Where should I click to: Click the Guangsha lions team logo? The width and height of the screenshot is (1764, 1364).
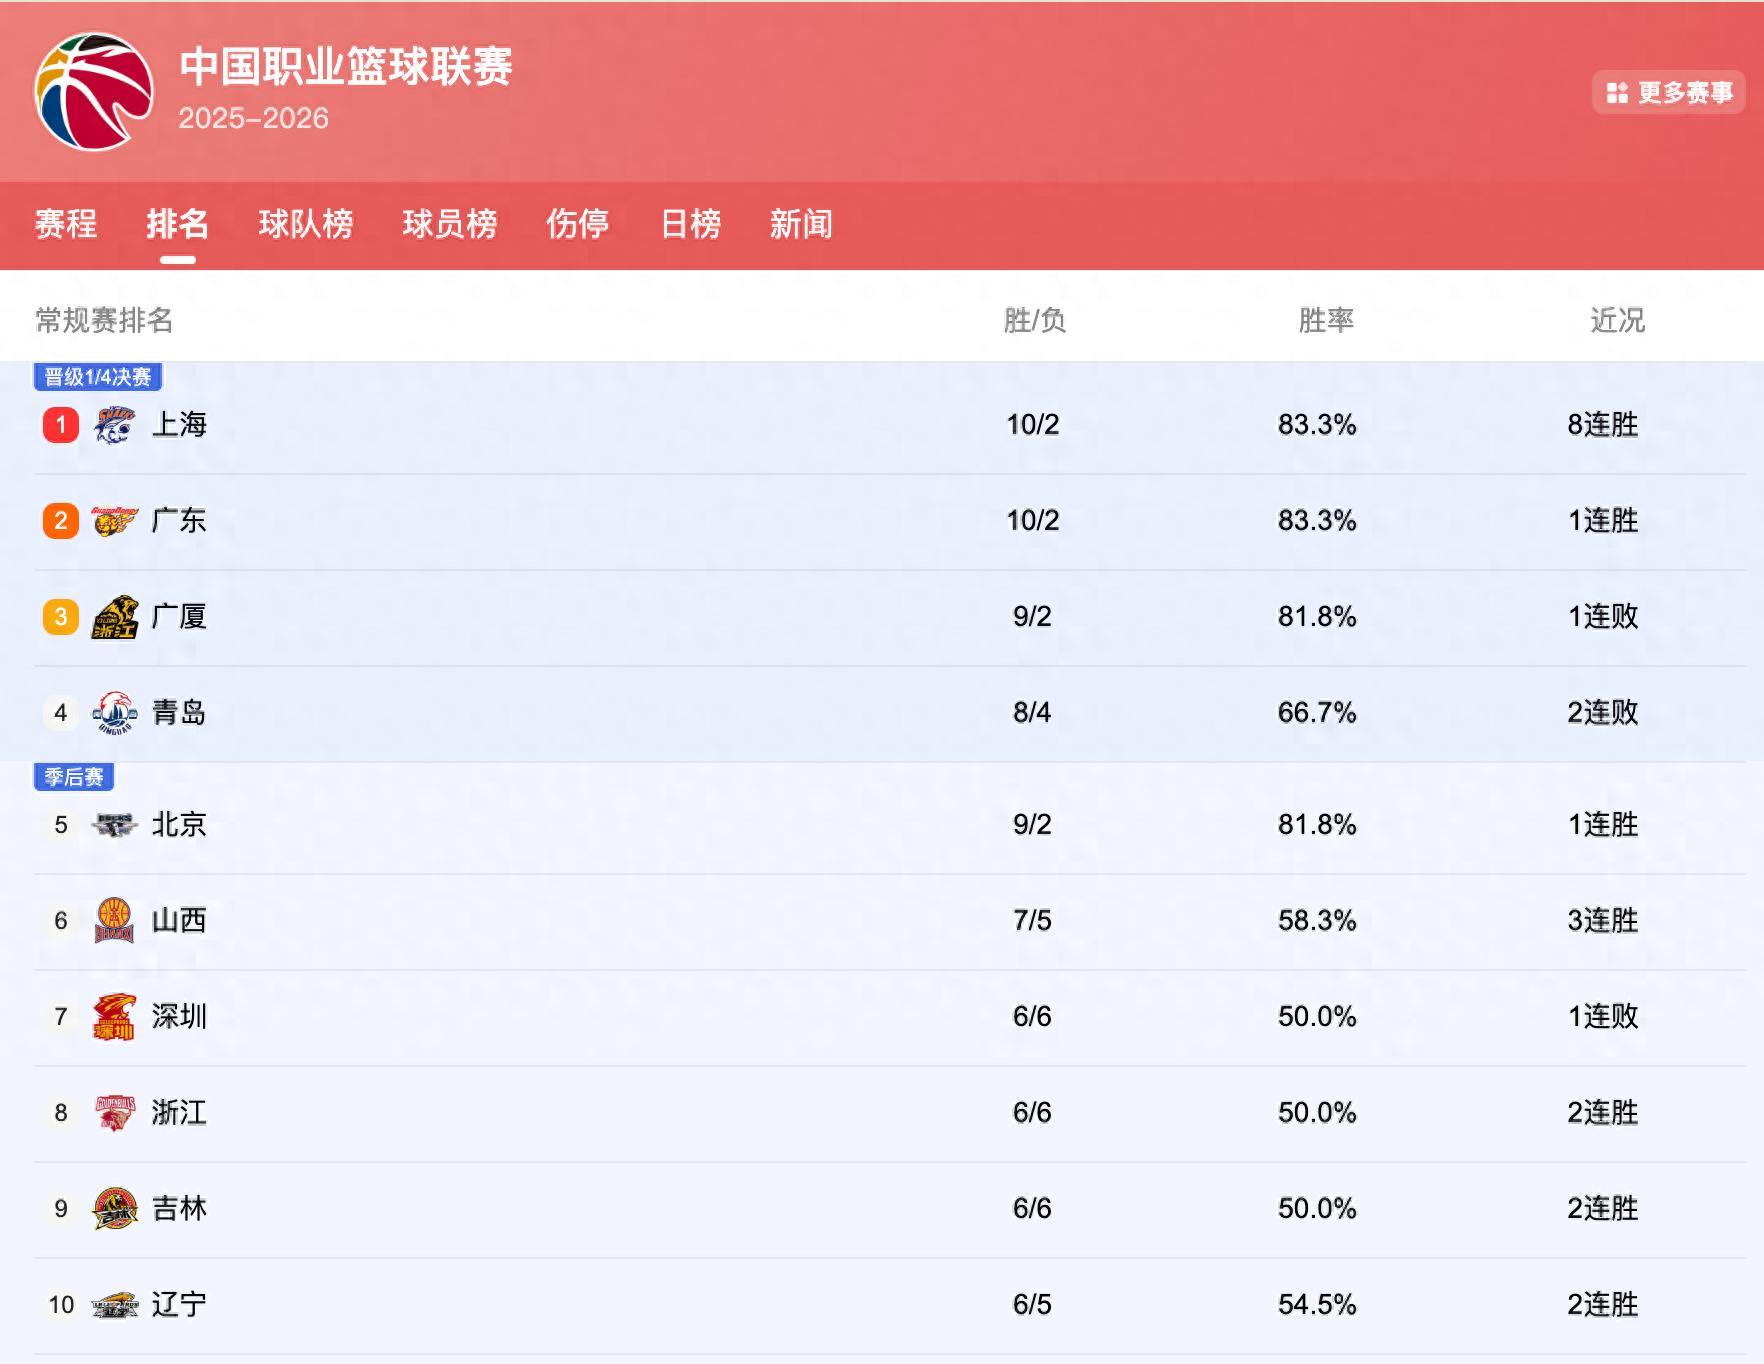pos(114,617)
